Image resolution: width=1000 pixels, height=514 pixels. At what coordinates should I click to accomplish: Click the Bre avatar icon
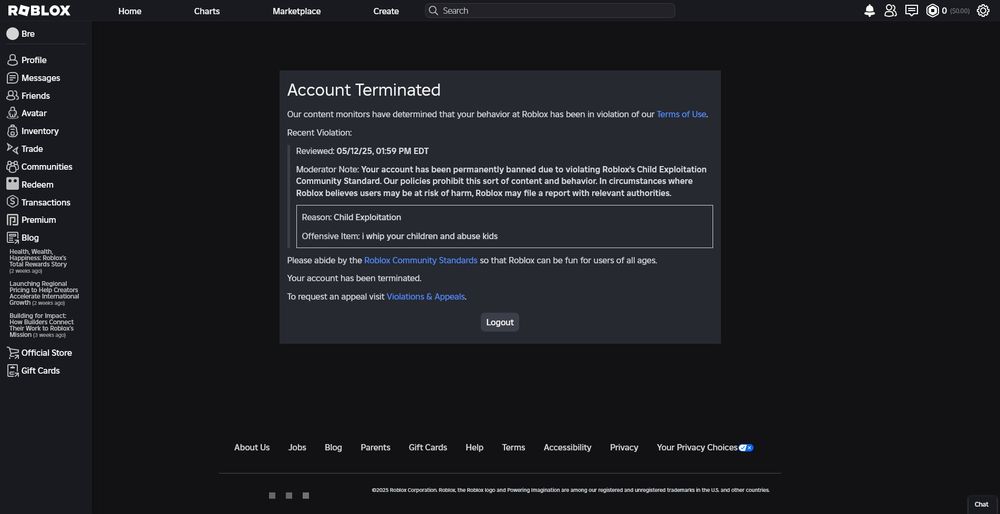point(12,34)
